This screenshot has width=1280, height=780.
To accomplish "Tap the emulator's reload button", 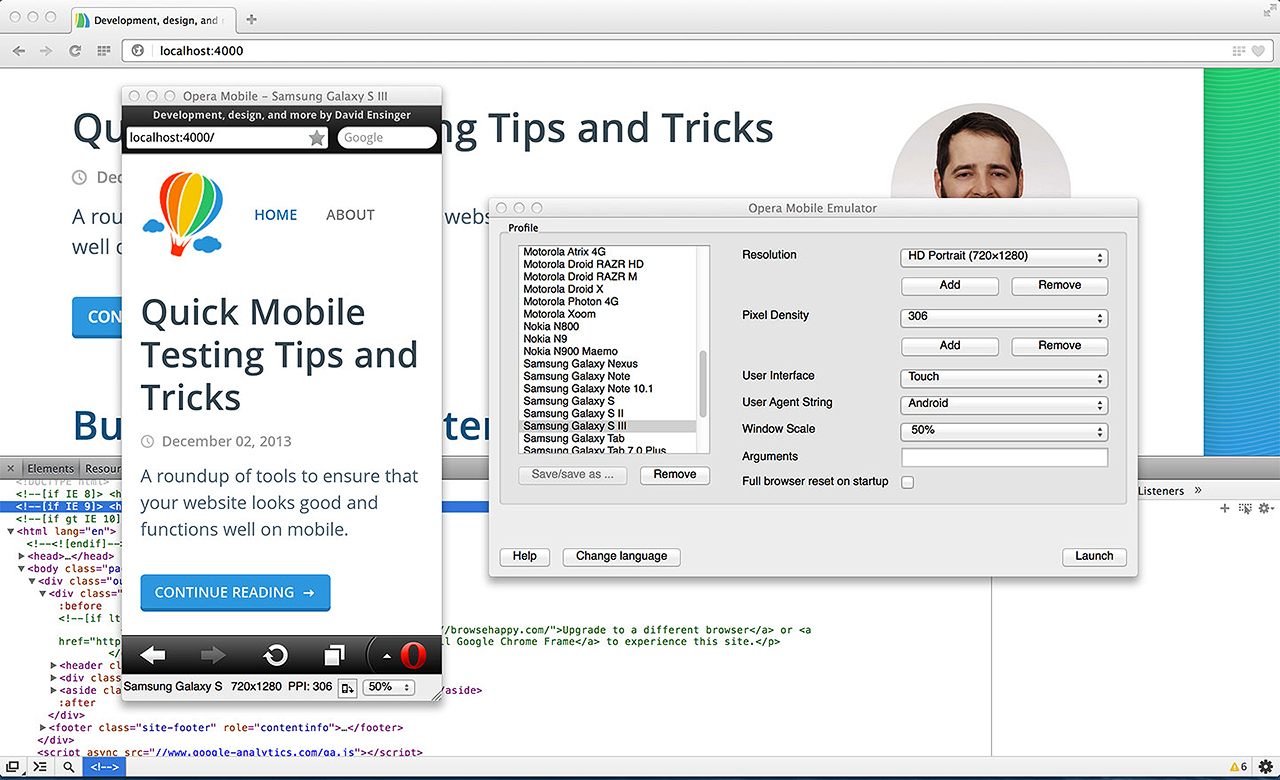I will (275, 656).
